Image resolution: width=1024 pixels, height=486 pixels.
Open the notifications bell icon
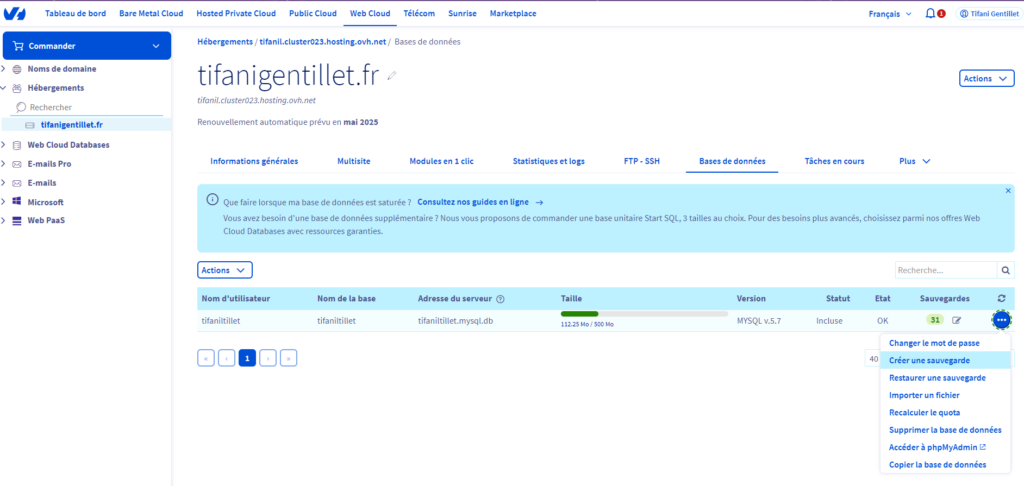[x=931, y=14]
